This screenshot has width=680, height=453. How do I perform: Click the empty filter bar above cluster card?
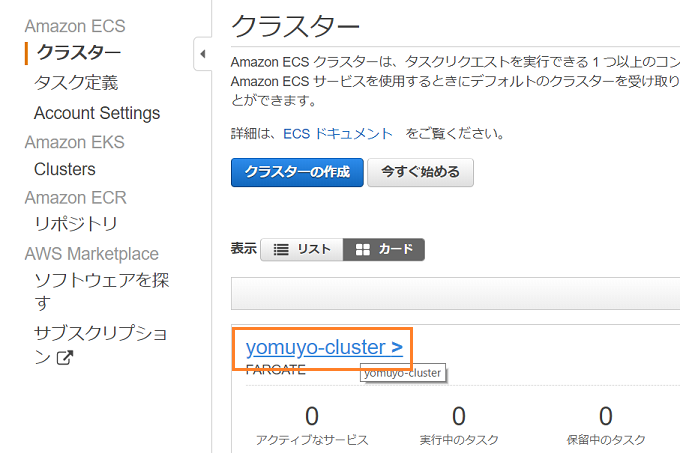pos(455,293)
